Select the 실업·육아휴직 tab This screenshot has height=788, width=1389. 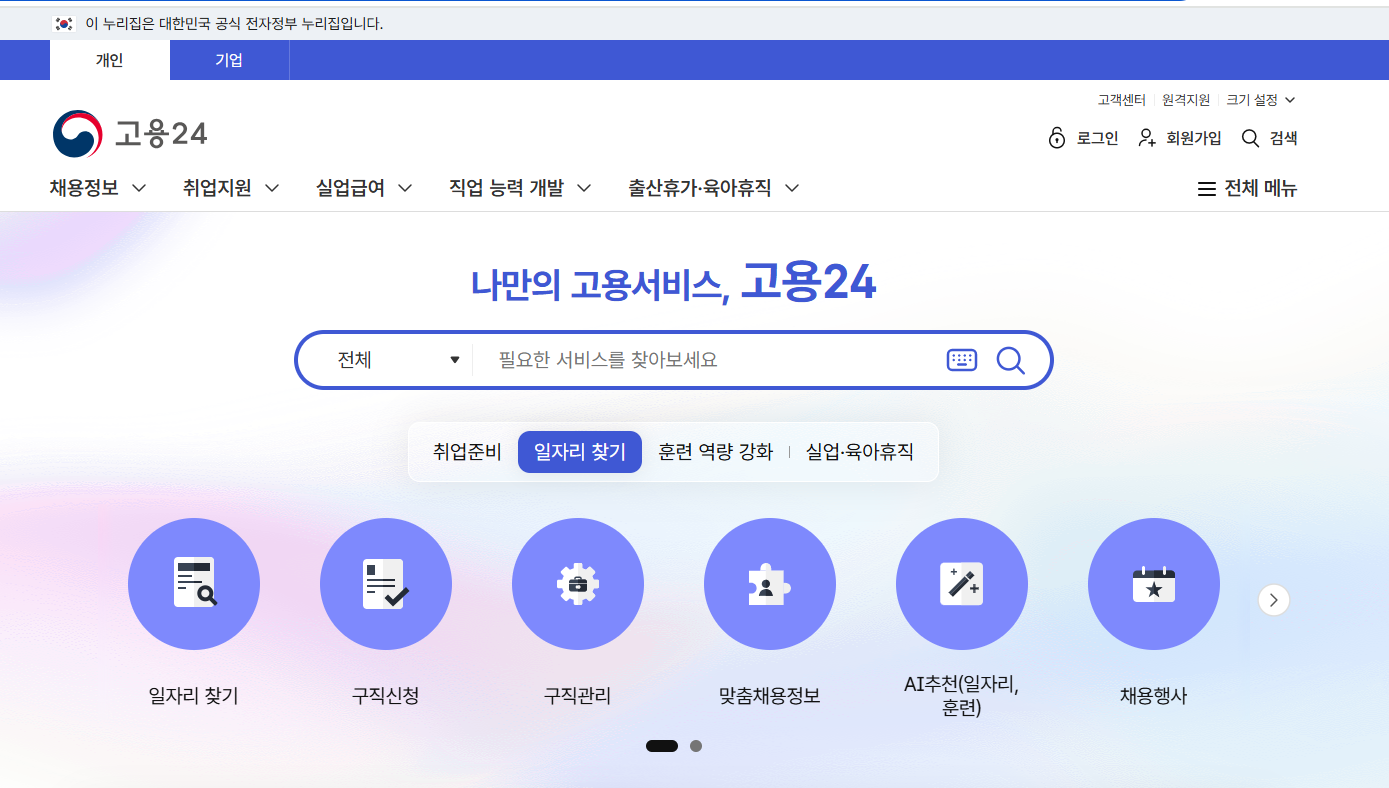click(x=860, y=452)
